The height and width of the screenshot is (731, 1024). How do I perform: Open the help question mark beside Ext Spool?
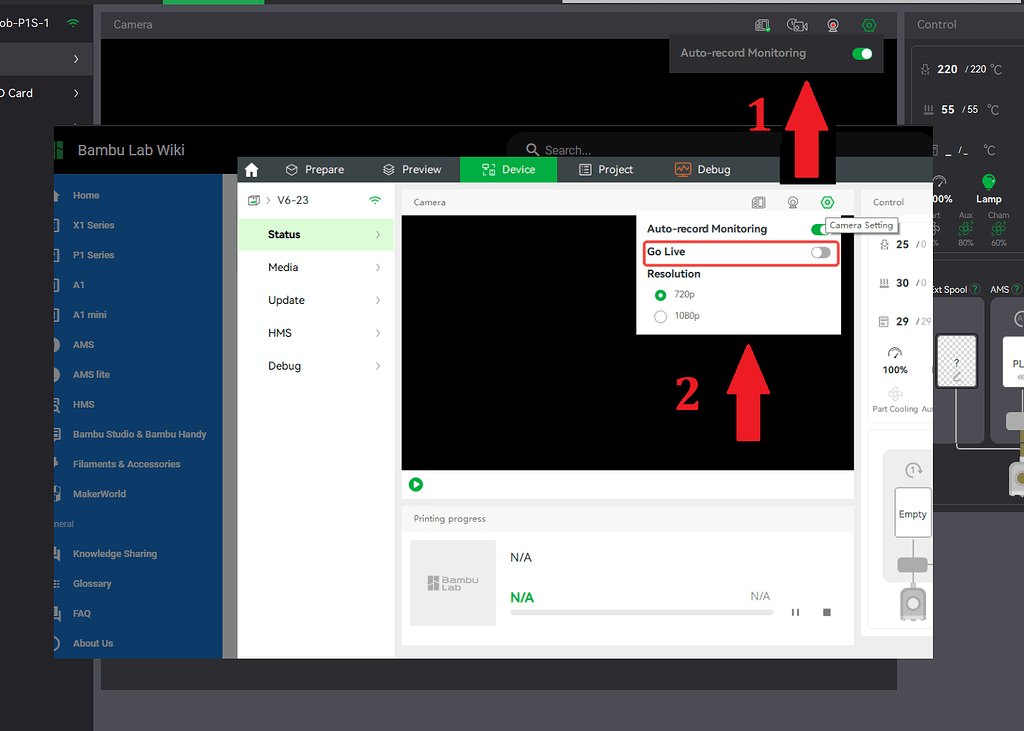(x=975, y=289)
